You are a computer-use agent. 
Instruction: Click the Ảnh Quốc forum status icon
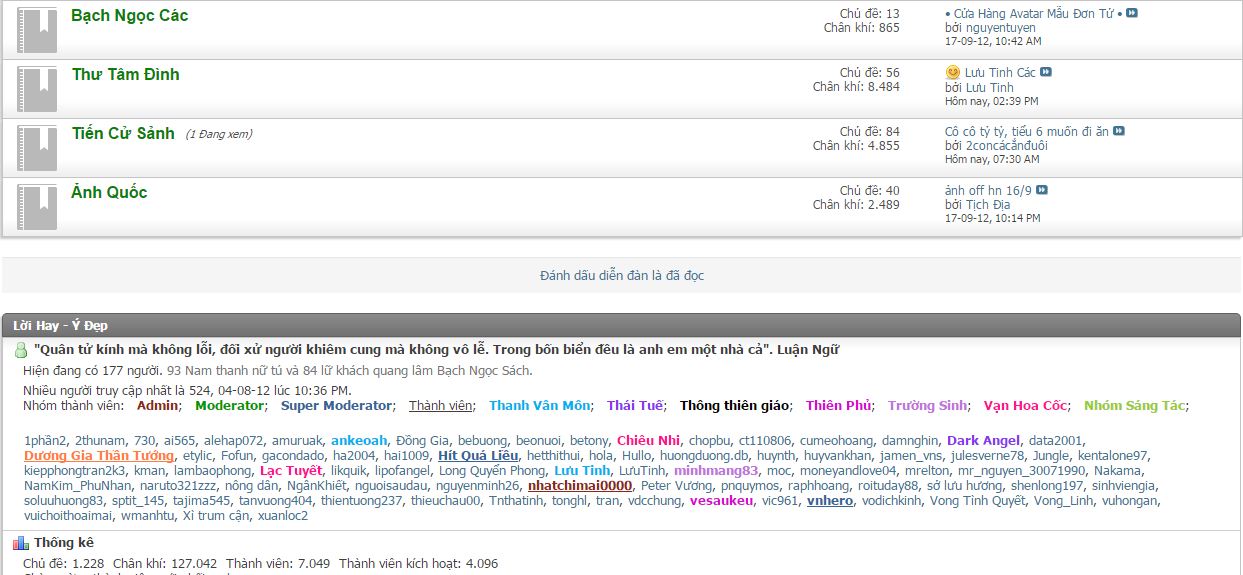click(37, 207)
